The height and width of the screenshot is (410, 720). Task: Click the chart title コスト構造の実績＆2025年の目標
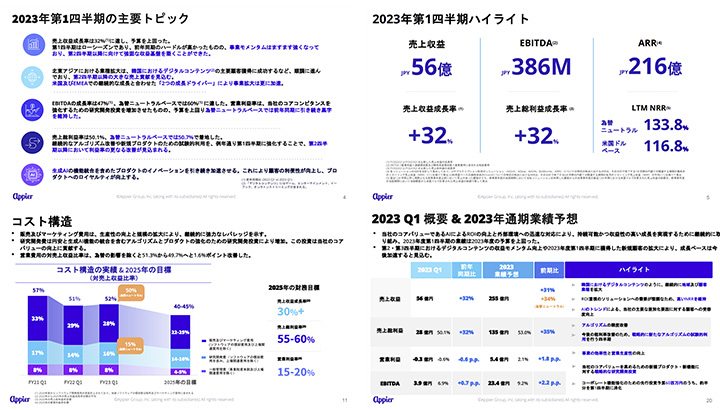click(113, 270)
